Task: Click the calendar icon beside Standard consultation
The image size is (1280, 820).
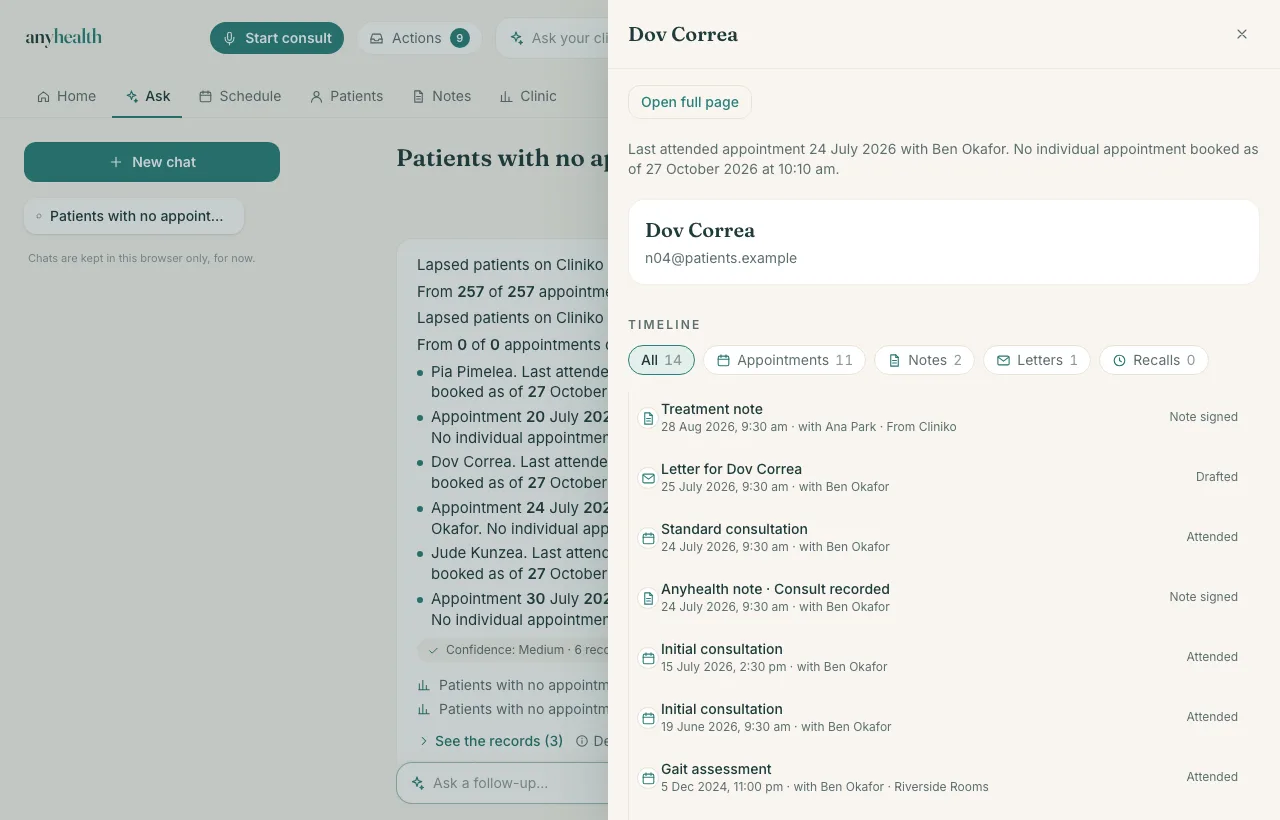Action: [x=648, y=538]
